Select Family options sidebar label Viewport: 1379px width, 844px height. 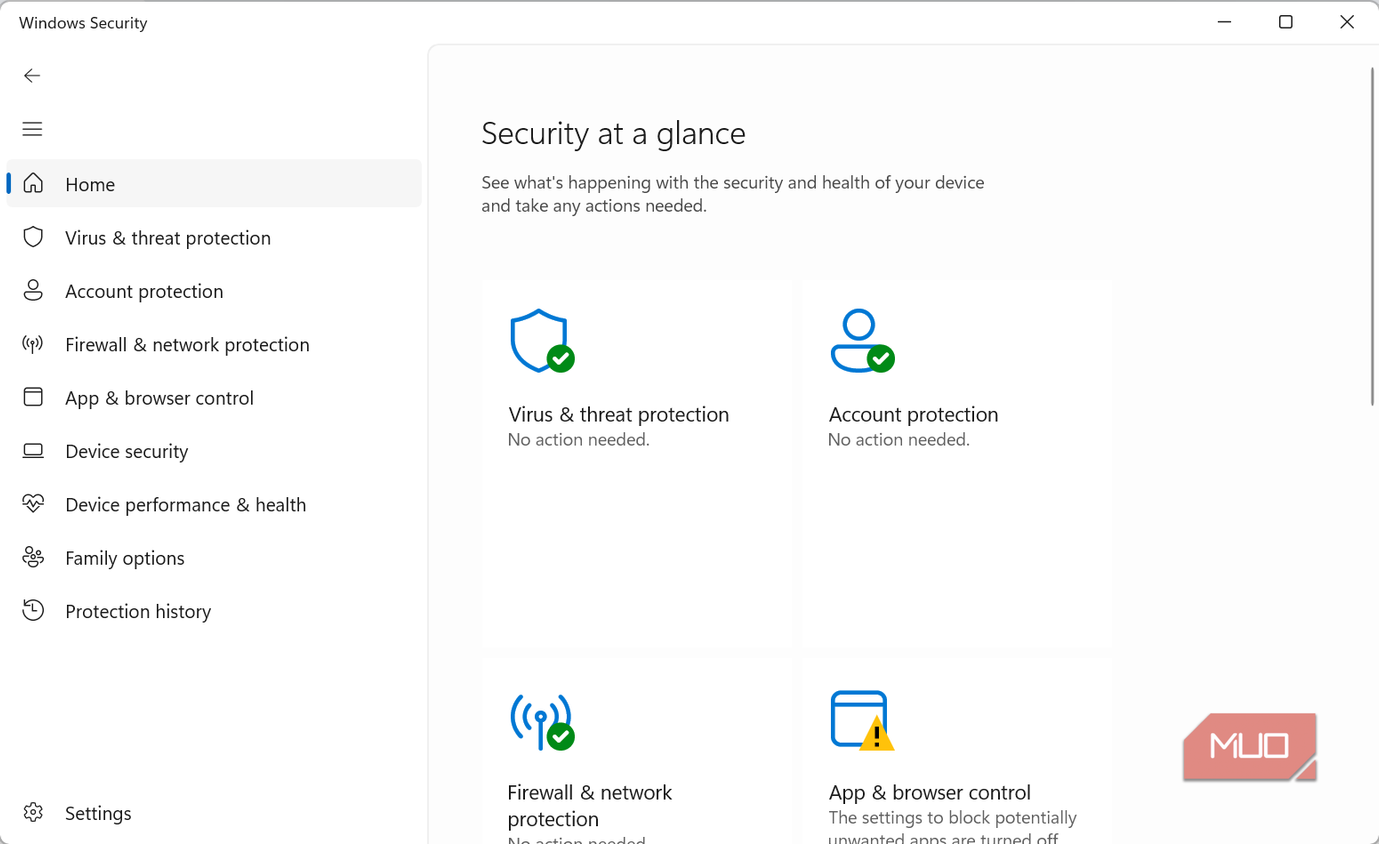[125, 558]
